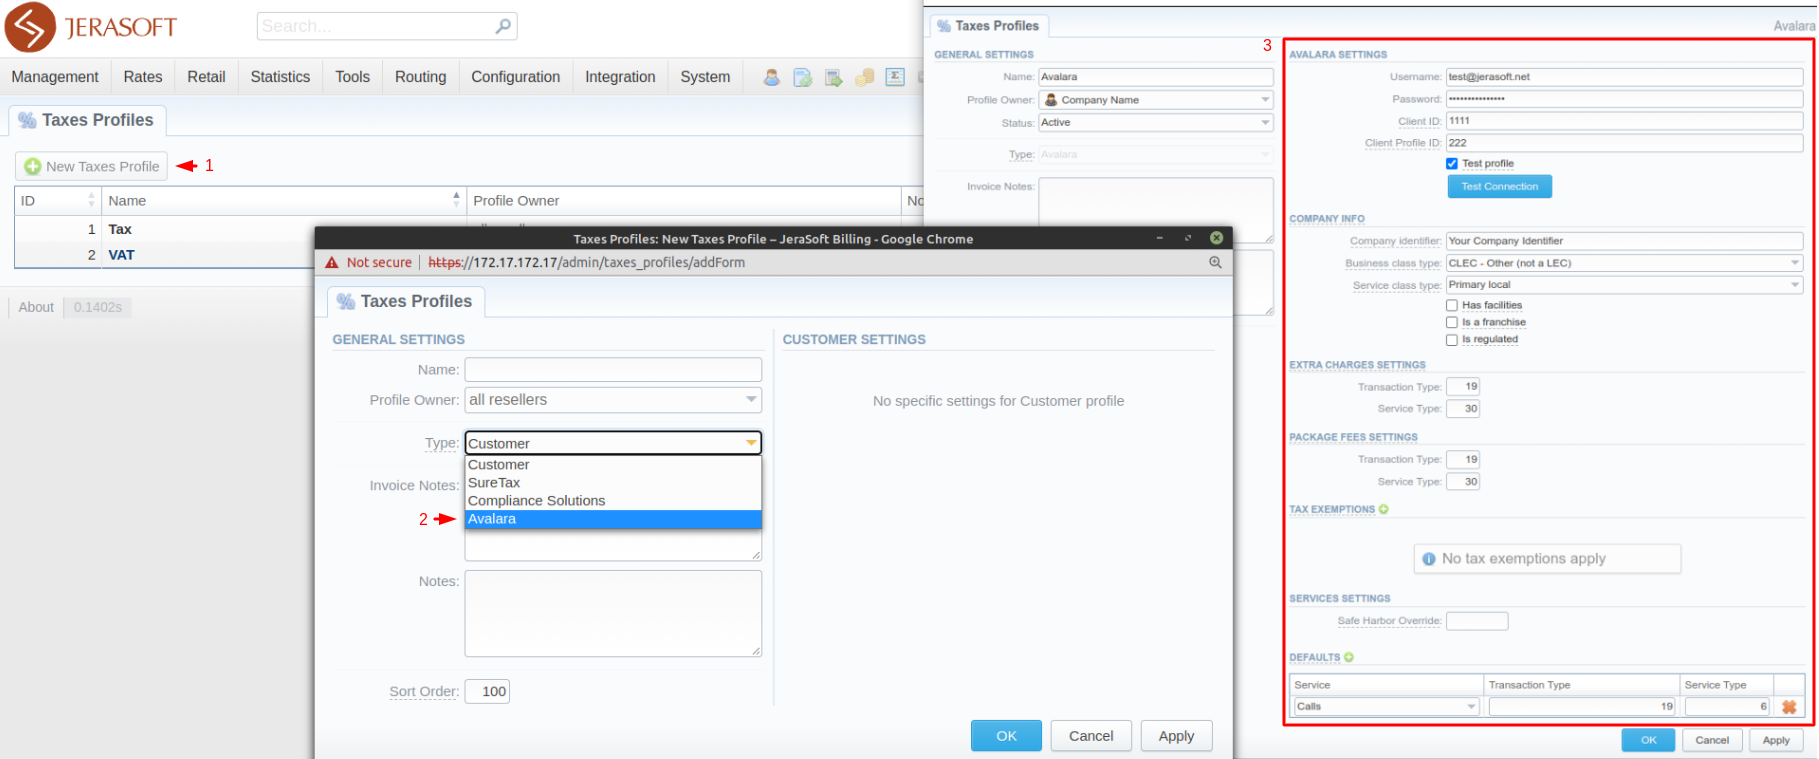The width and height of the screenshot is (1819, 759).
Task: Click the percent icon on main Taxes Profiles tab
Action: [x=27, y=120]
